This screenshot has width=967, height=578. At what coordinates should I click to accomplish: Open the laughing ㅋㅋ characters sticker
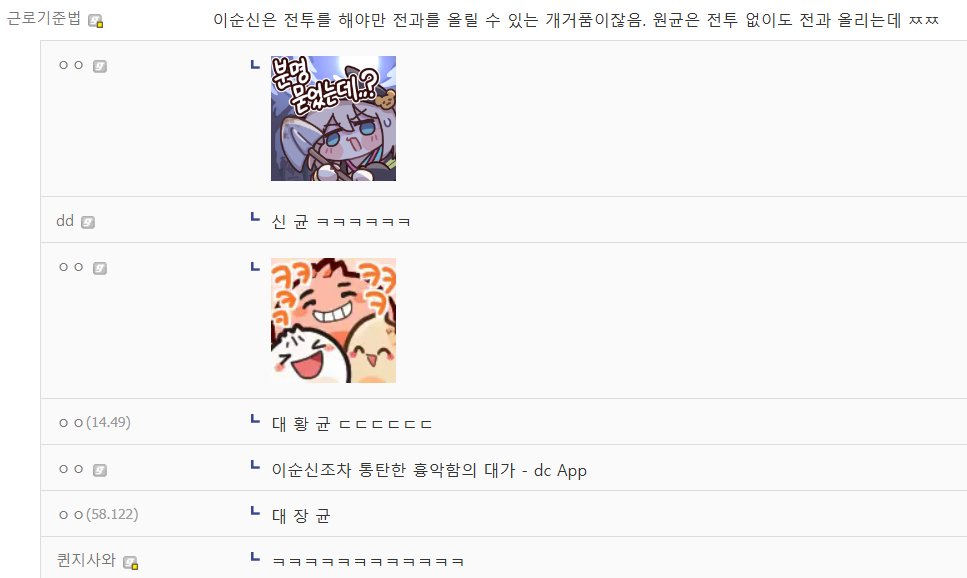pos(333,320)
